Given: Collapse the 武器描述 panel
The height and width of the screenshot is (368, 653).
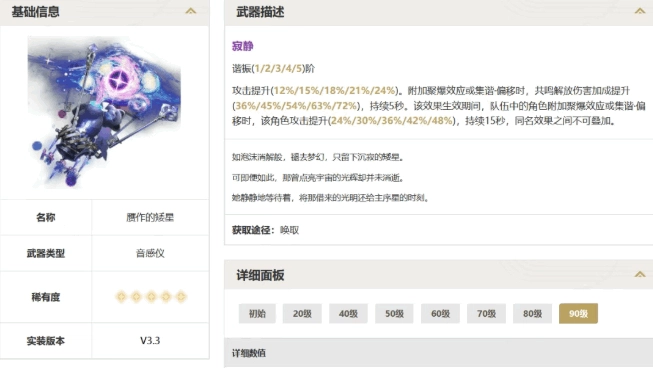Looking at the screenshot, I should click(640, 11).
